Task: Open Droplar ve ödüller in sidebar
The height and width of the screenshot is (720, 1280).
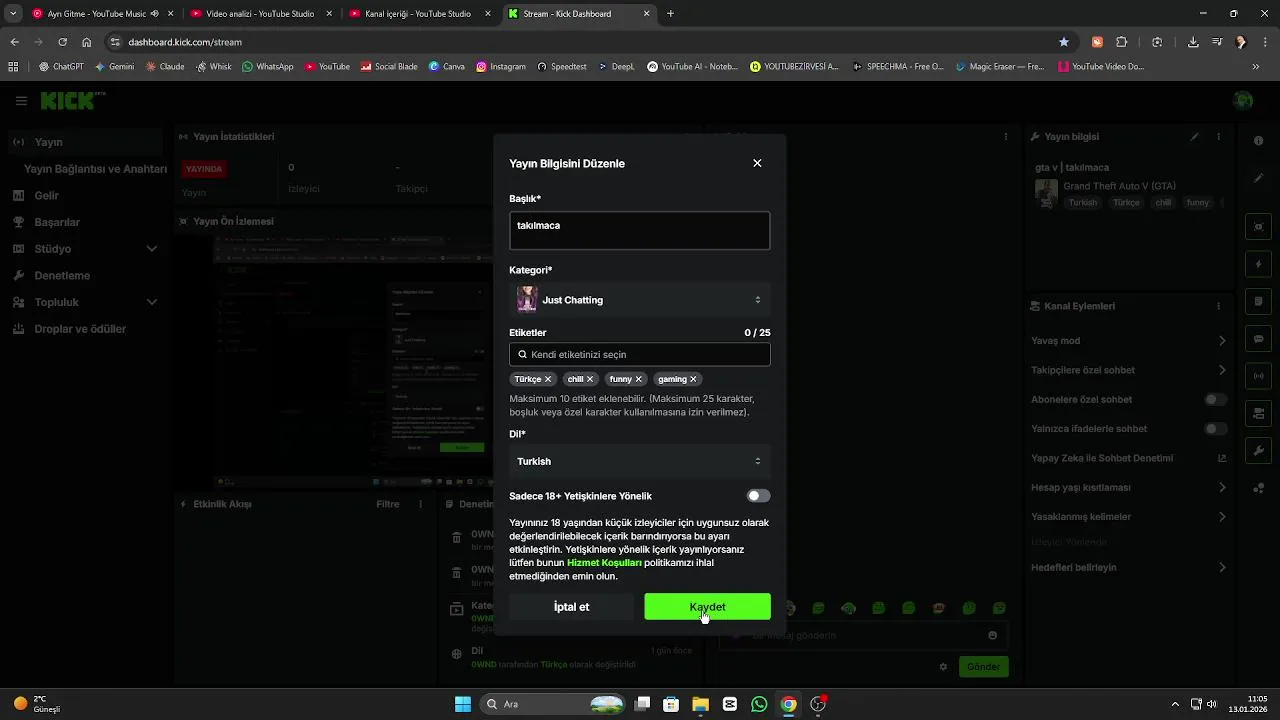Action: [x=85, y=329]
